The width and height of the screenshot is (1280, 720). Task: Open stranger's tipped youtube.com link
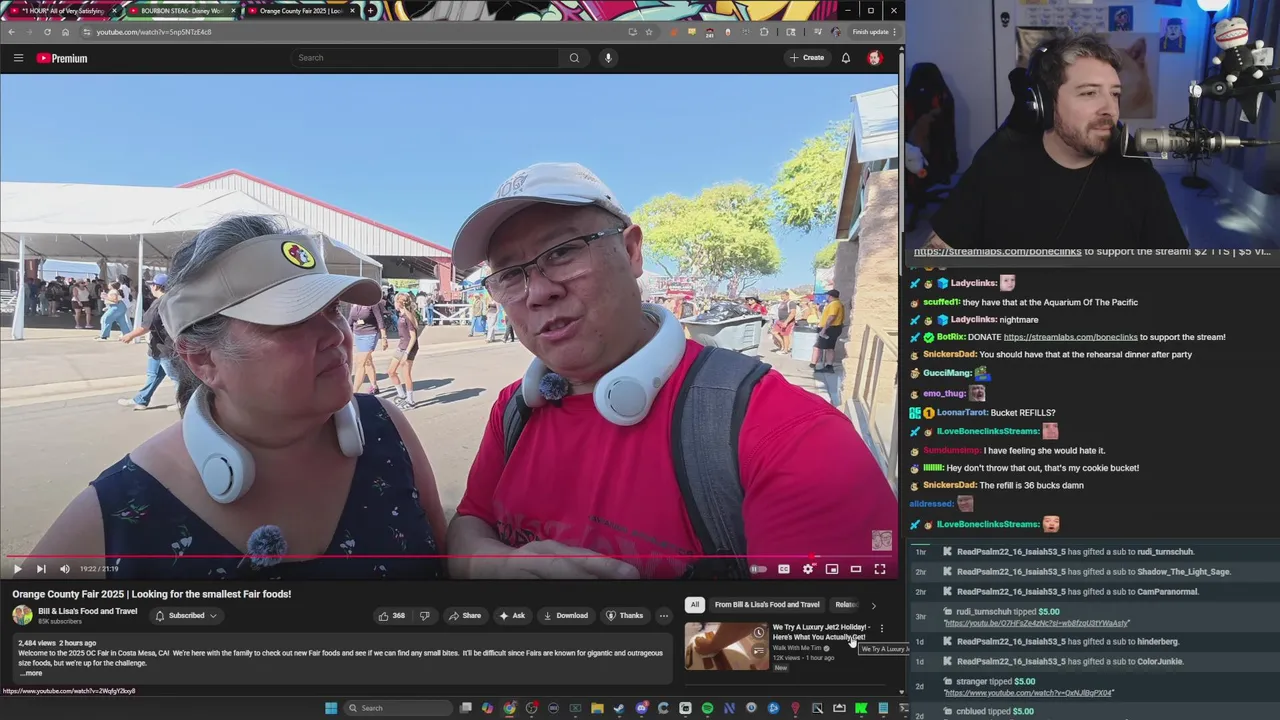[1029, 693]
